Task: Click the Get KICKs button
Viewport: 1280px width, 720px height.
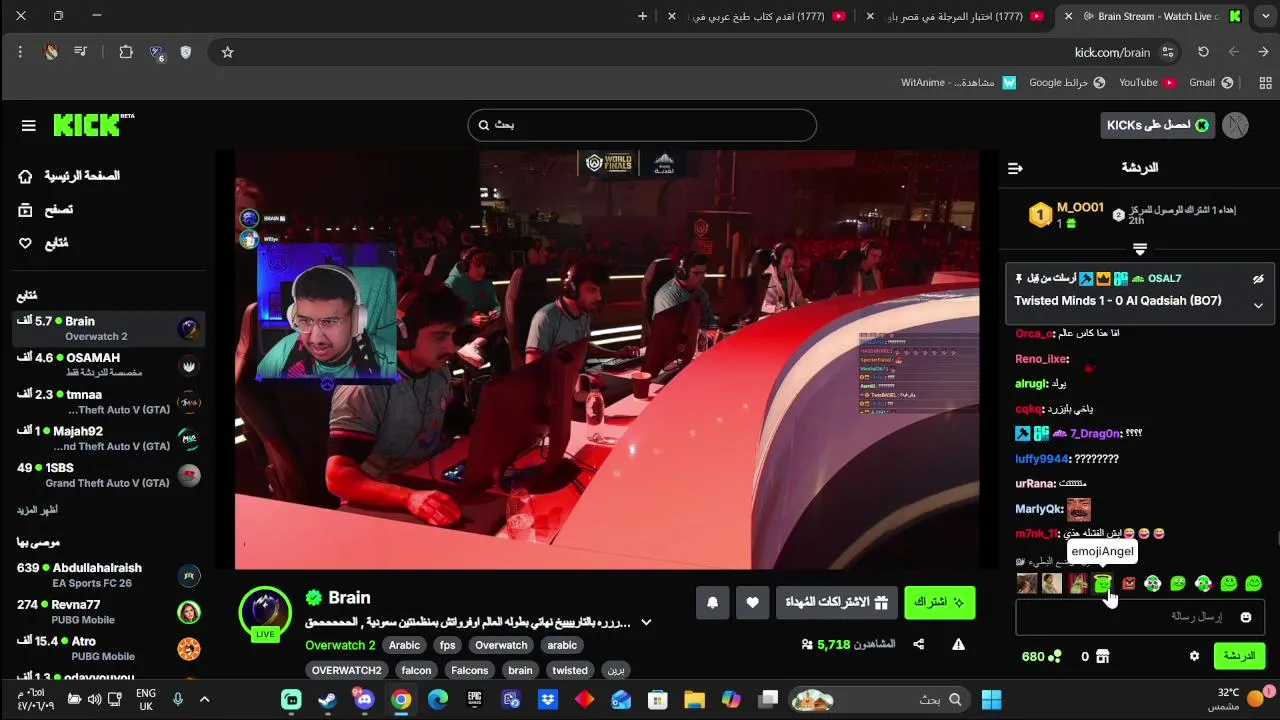Action: click(1158, 125)
